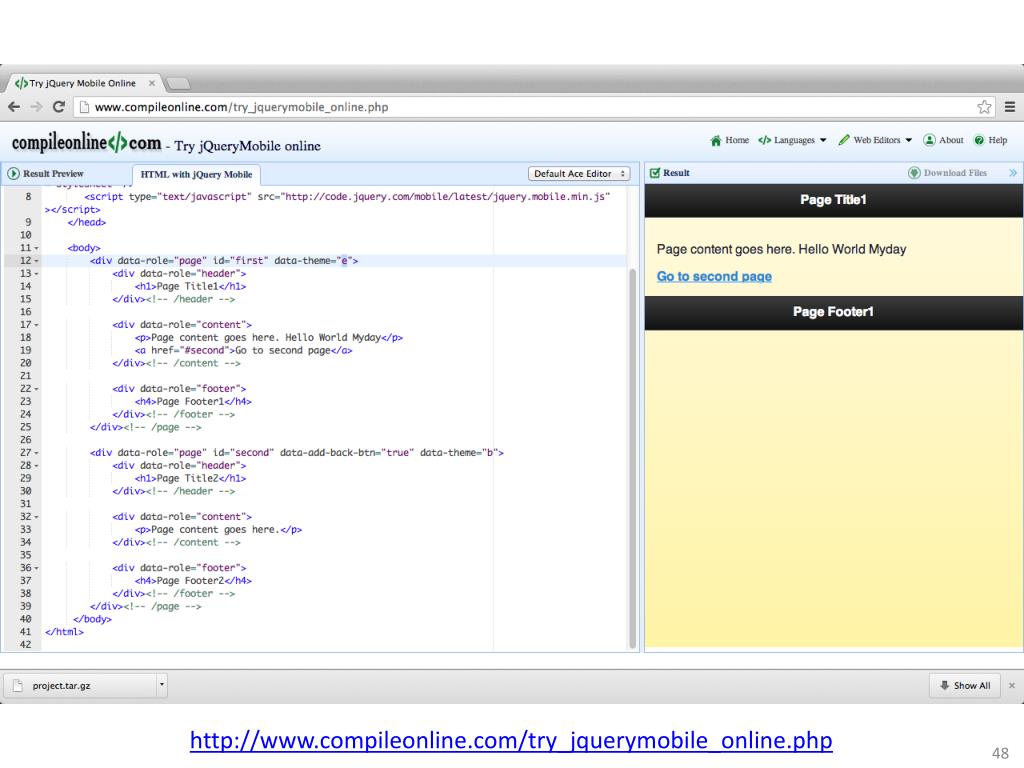Open the Languages dropdown menu

click(x=793, y=140)
